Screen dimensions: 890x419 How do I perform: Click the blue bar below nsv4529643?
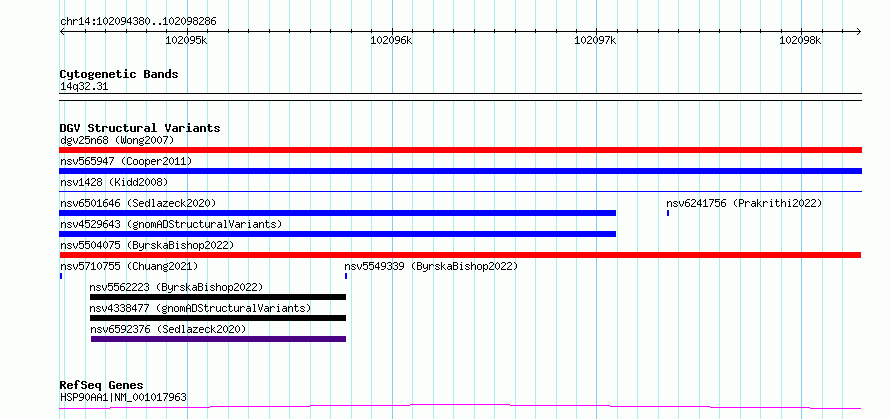click(x=337, y=234)
